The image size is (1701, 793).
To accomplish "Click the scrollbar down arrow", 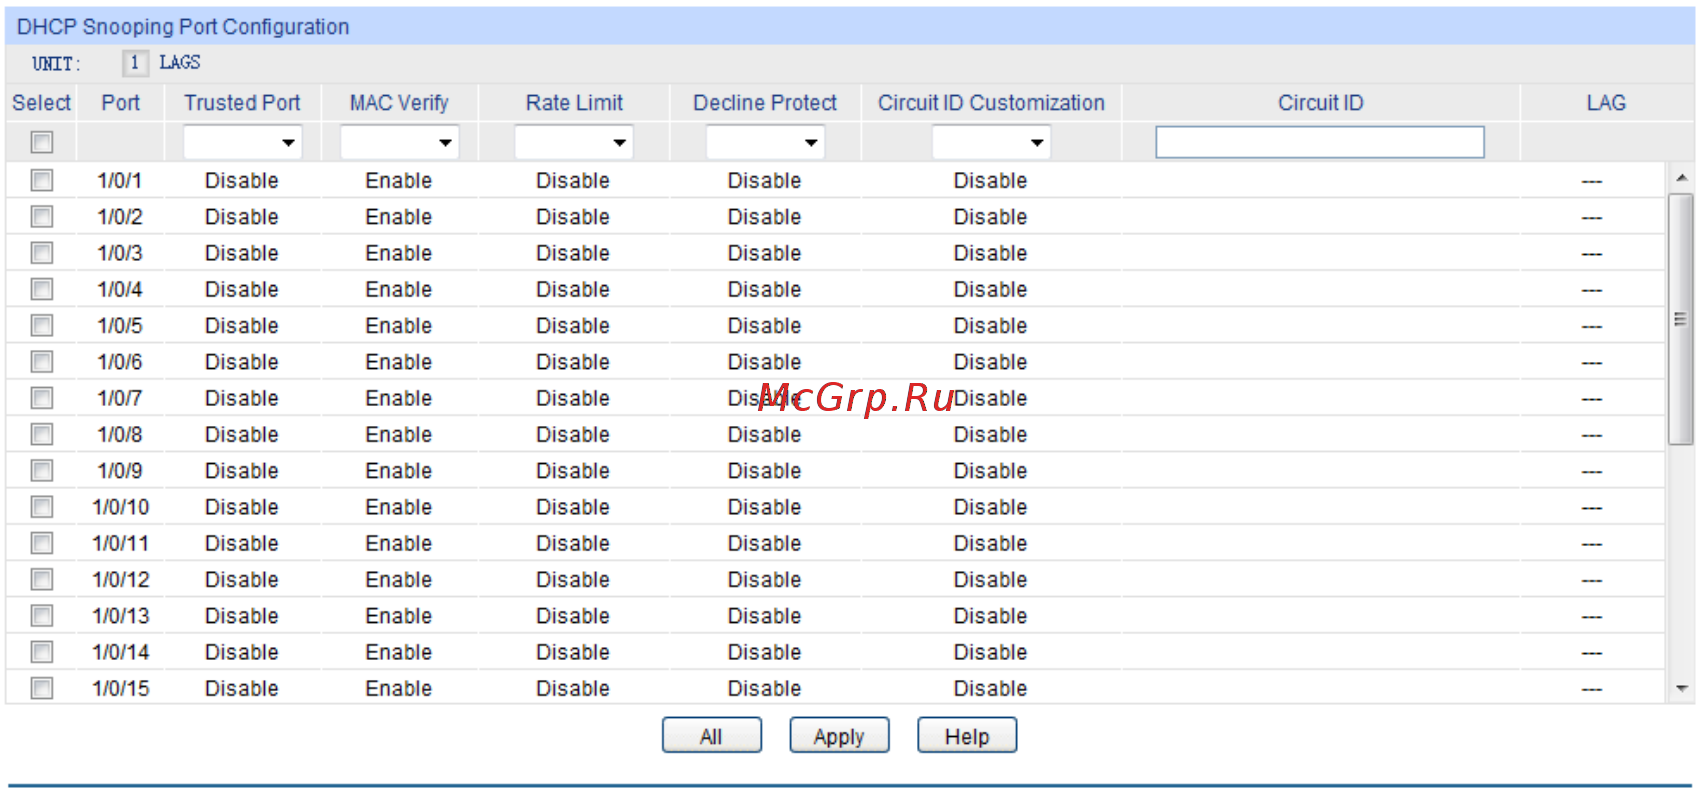I will (x=1682, y=688).
